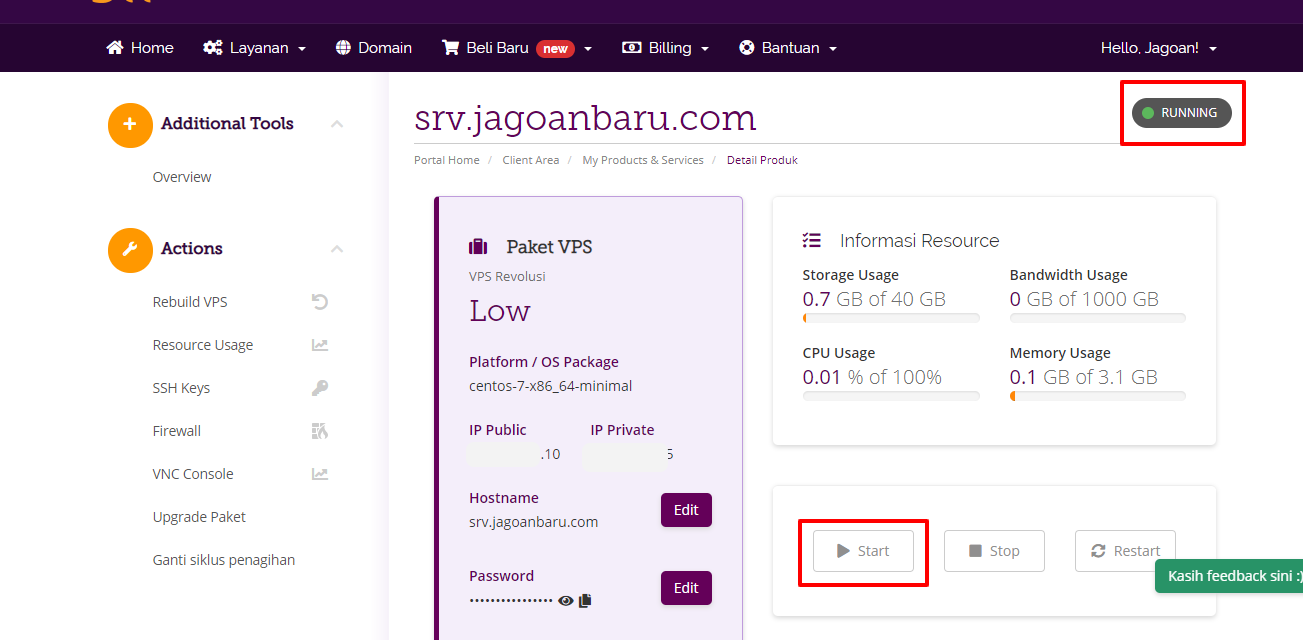Click the gears icon beside Layanan

tap(212, 48)
